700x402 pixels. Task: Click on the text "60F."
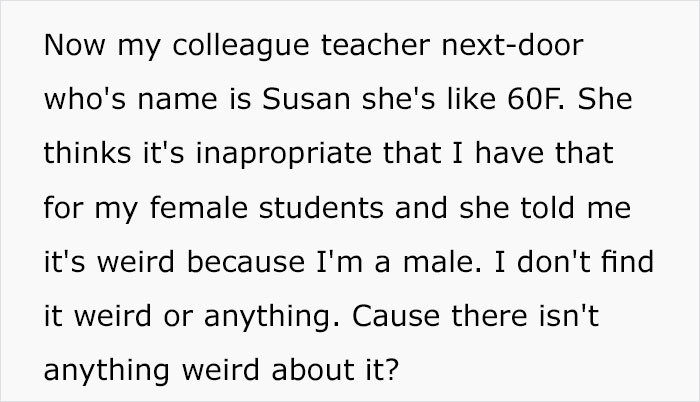pos(536,99)
